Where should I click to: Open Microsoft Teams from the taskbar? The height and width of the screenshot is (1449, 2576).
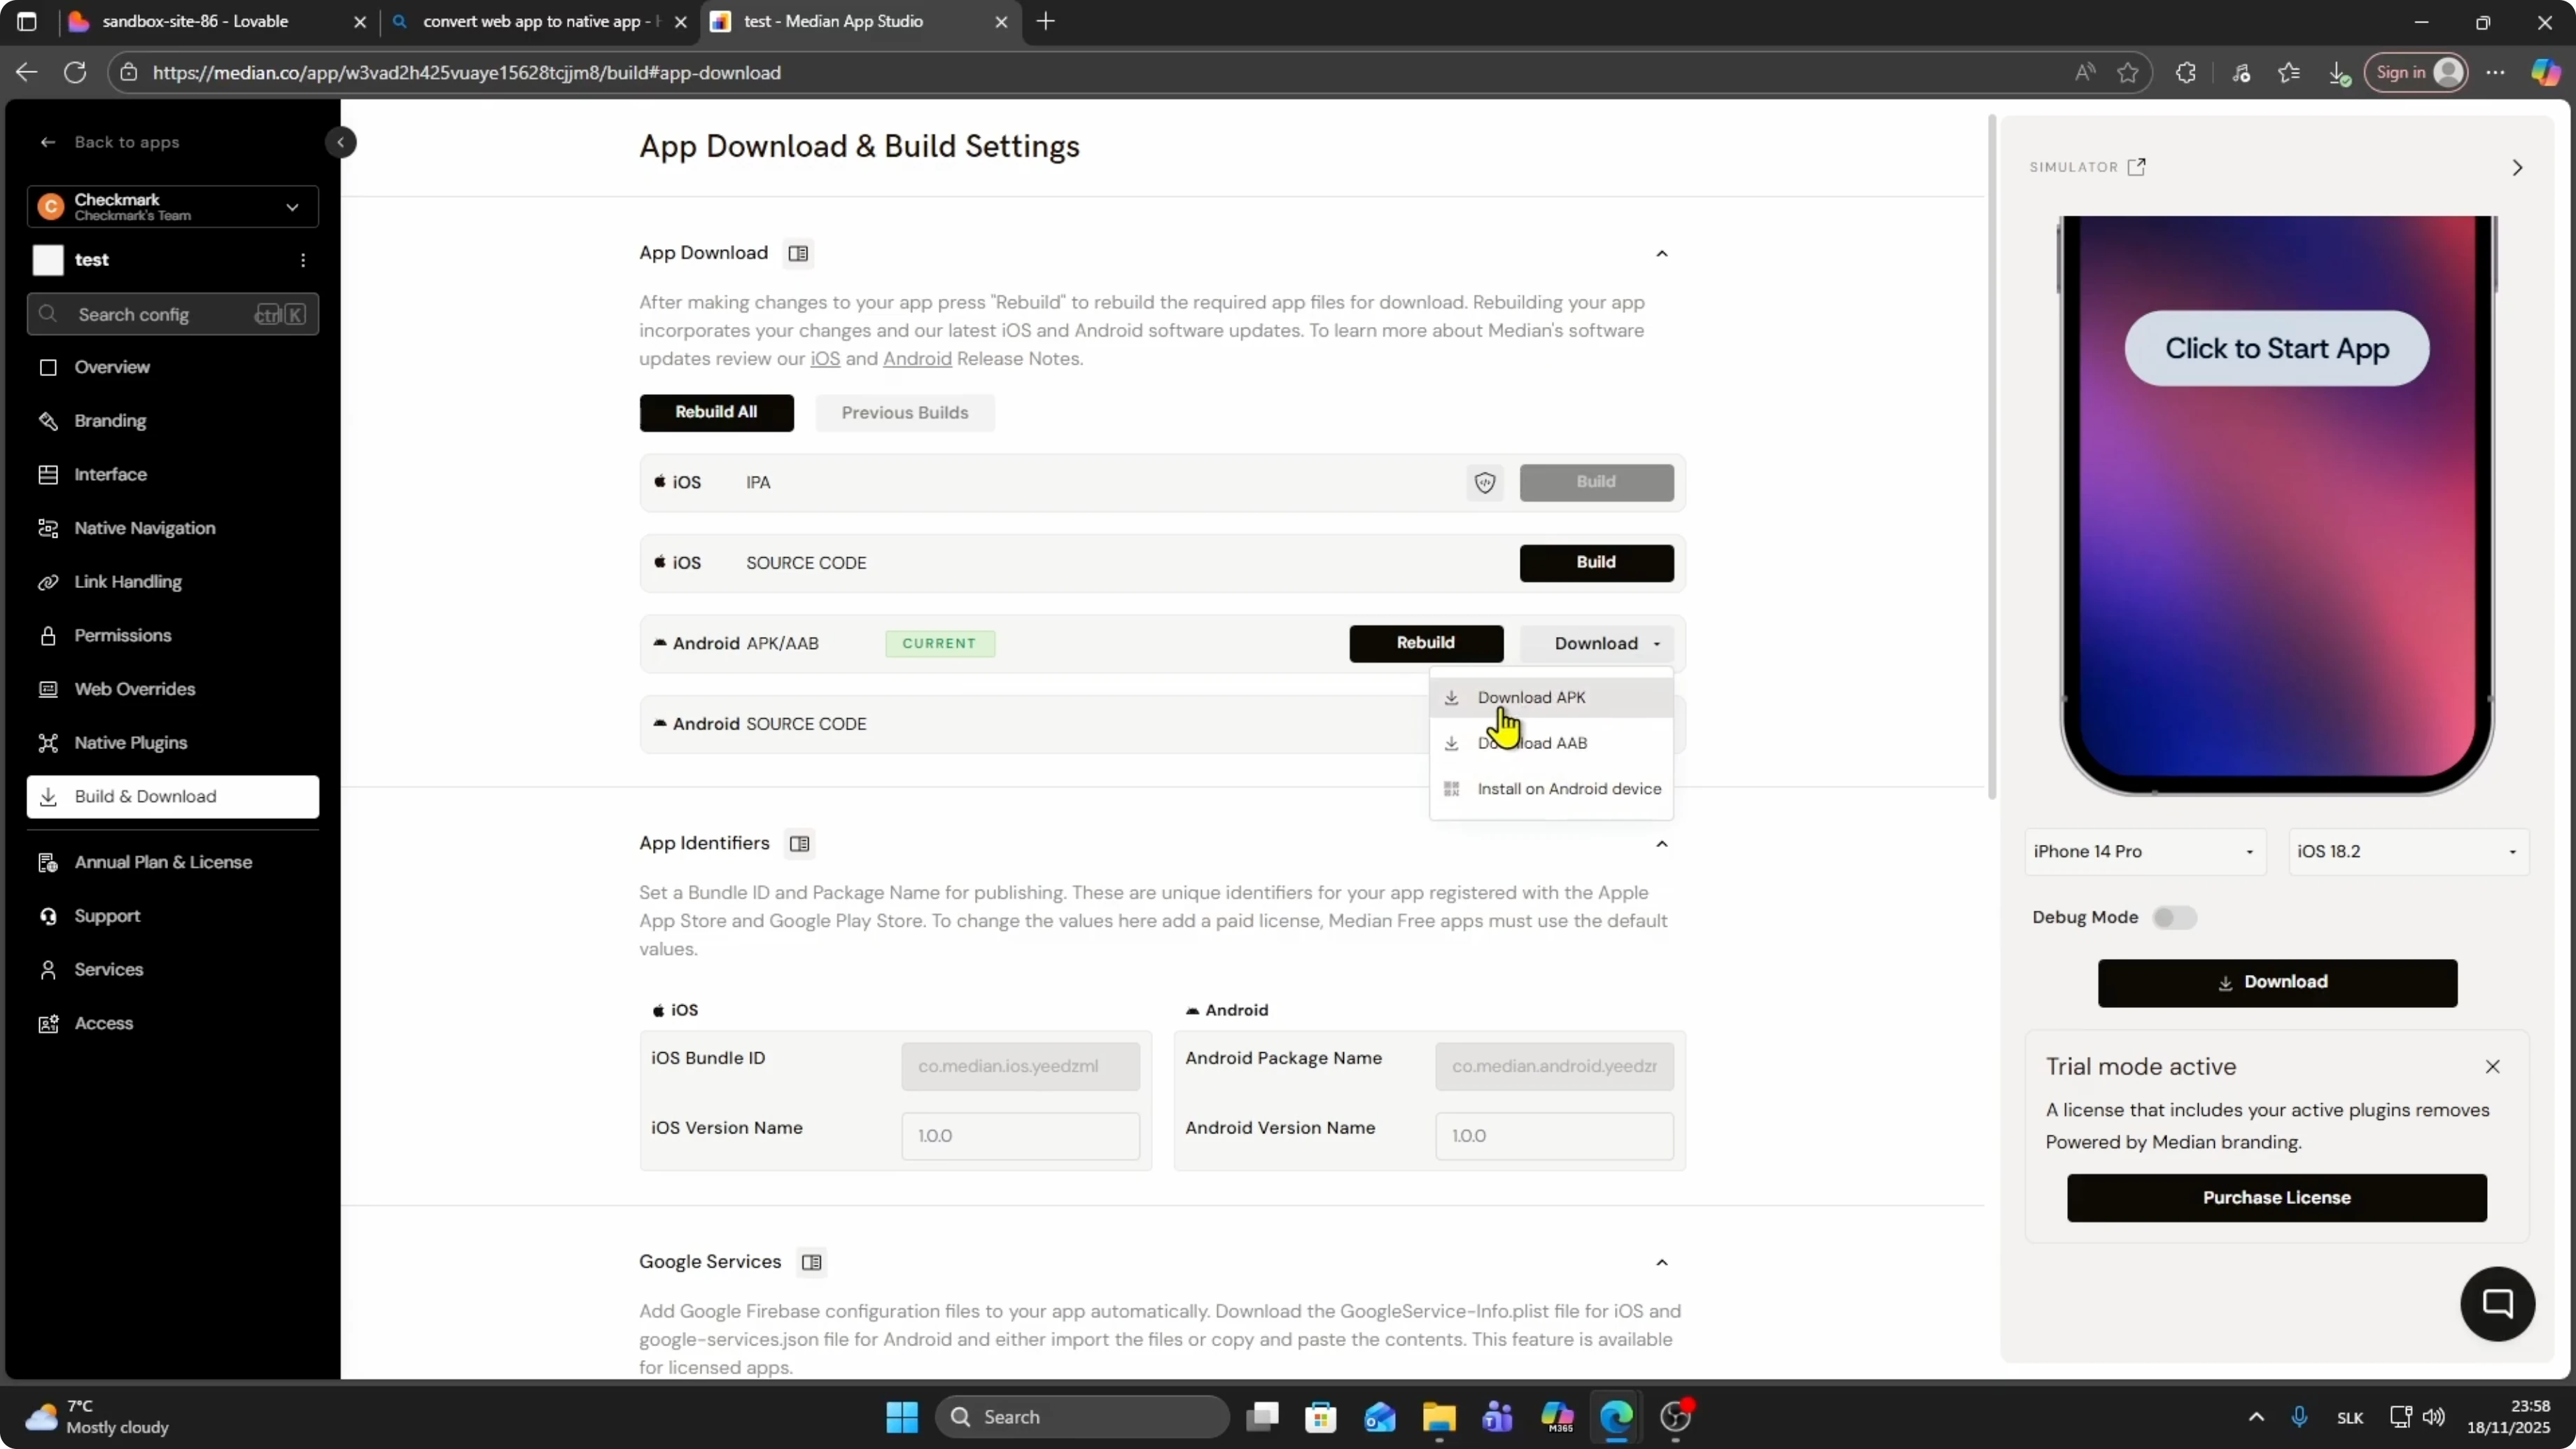(1498, 1417)
